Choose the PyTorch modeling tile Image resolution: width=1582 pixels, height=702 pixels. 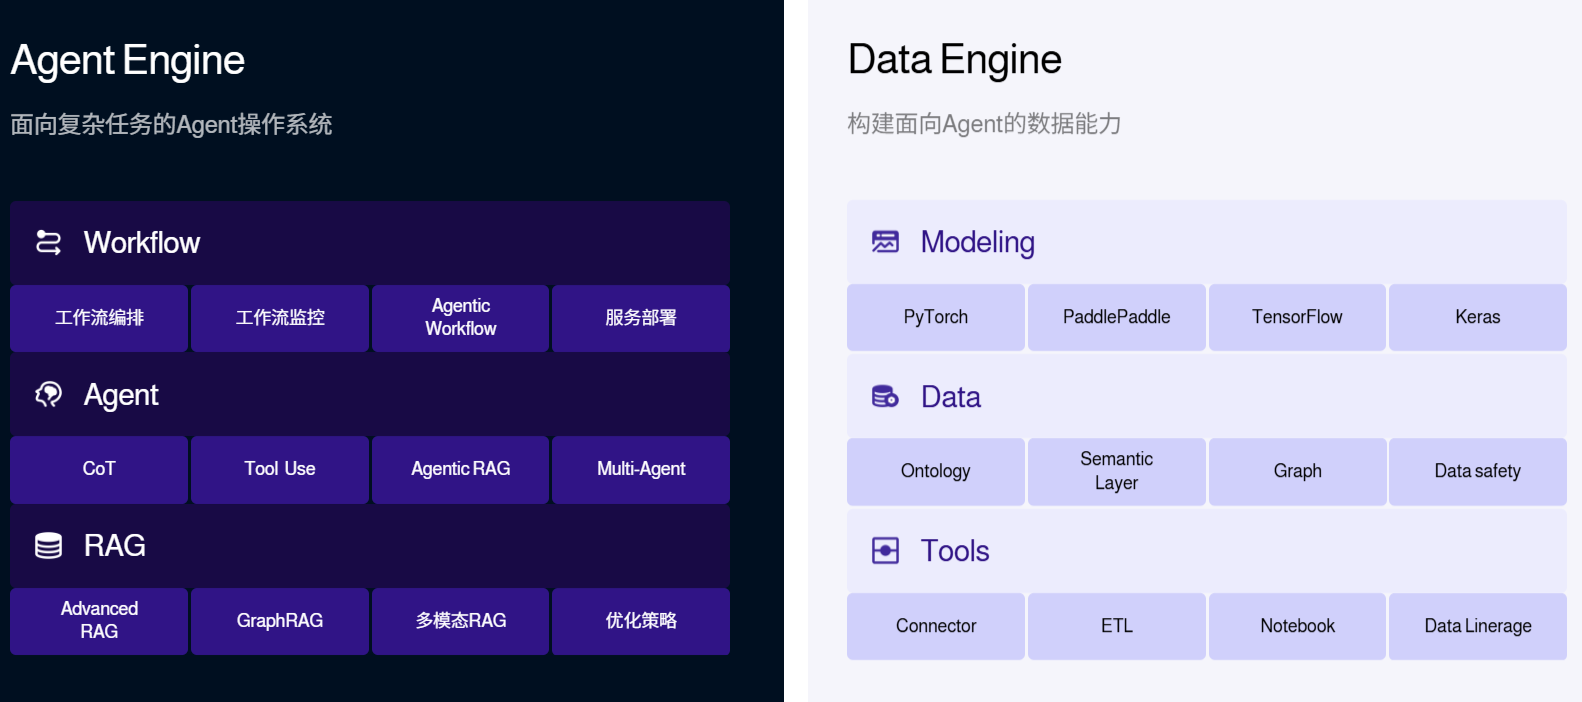936,317
